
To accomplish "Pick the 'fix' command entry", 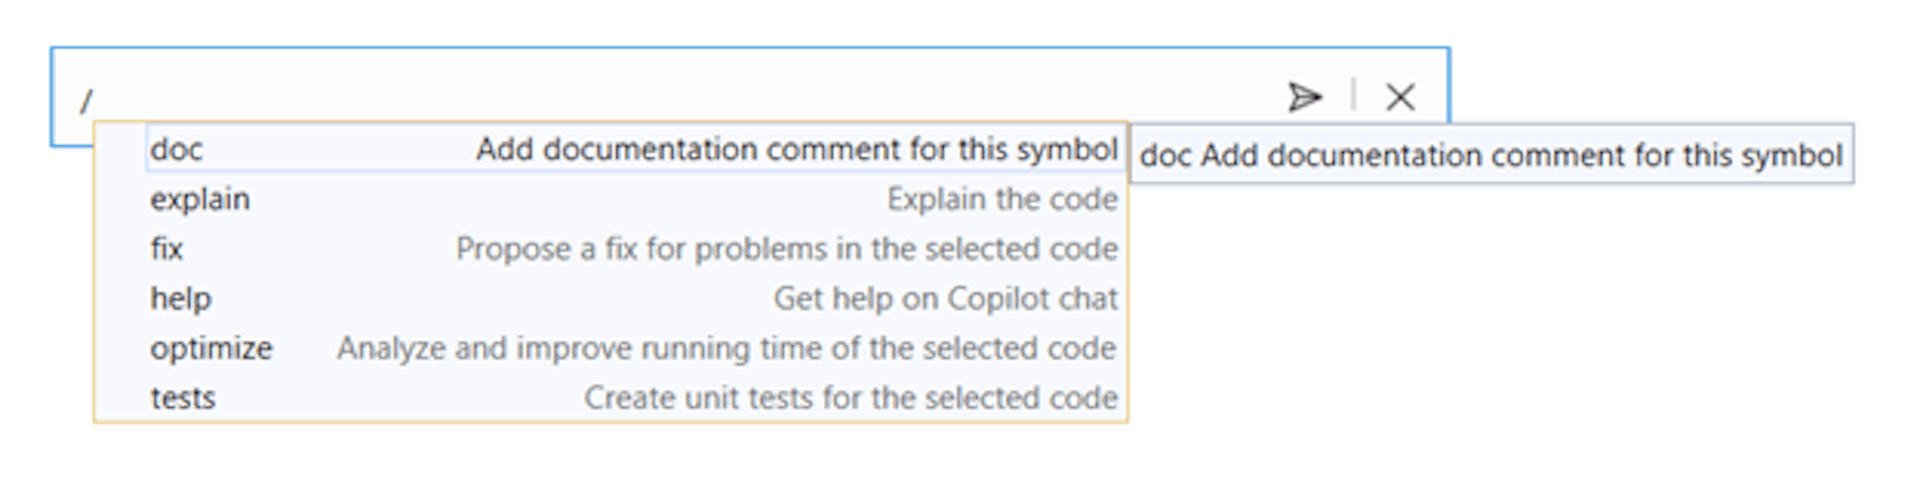I will 167,249.
